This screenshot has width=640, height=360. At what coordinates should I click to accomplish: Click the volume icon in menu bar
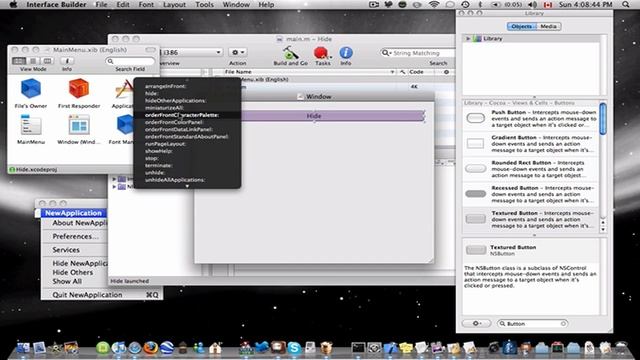[533, 4]
